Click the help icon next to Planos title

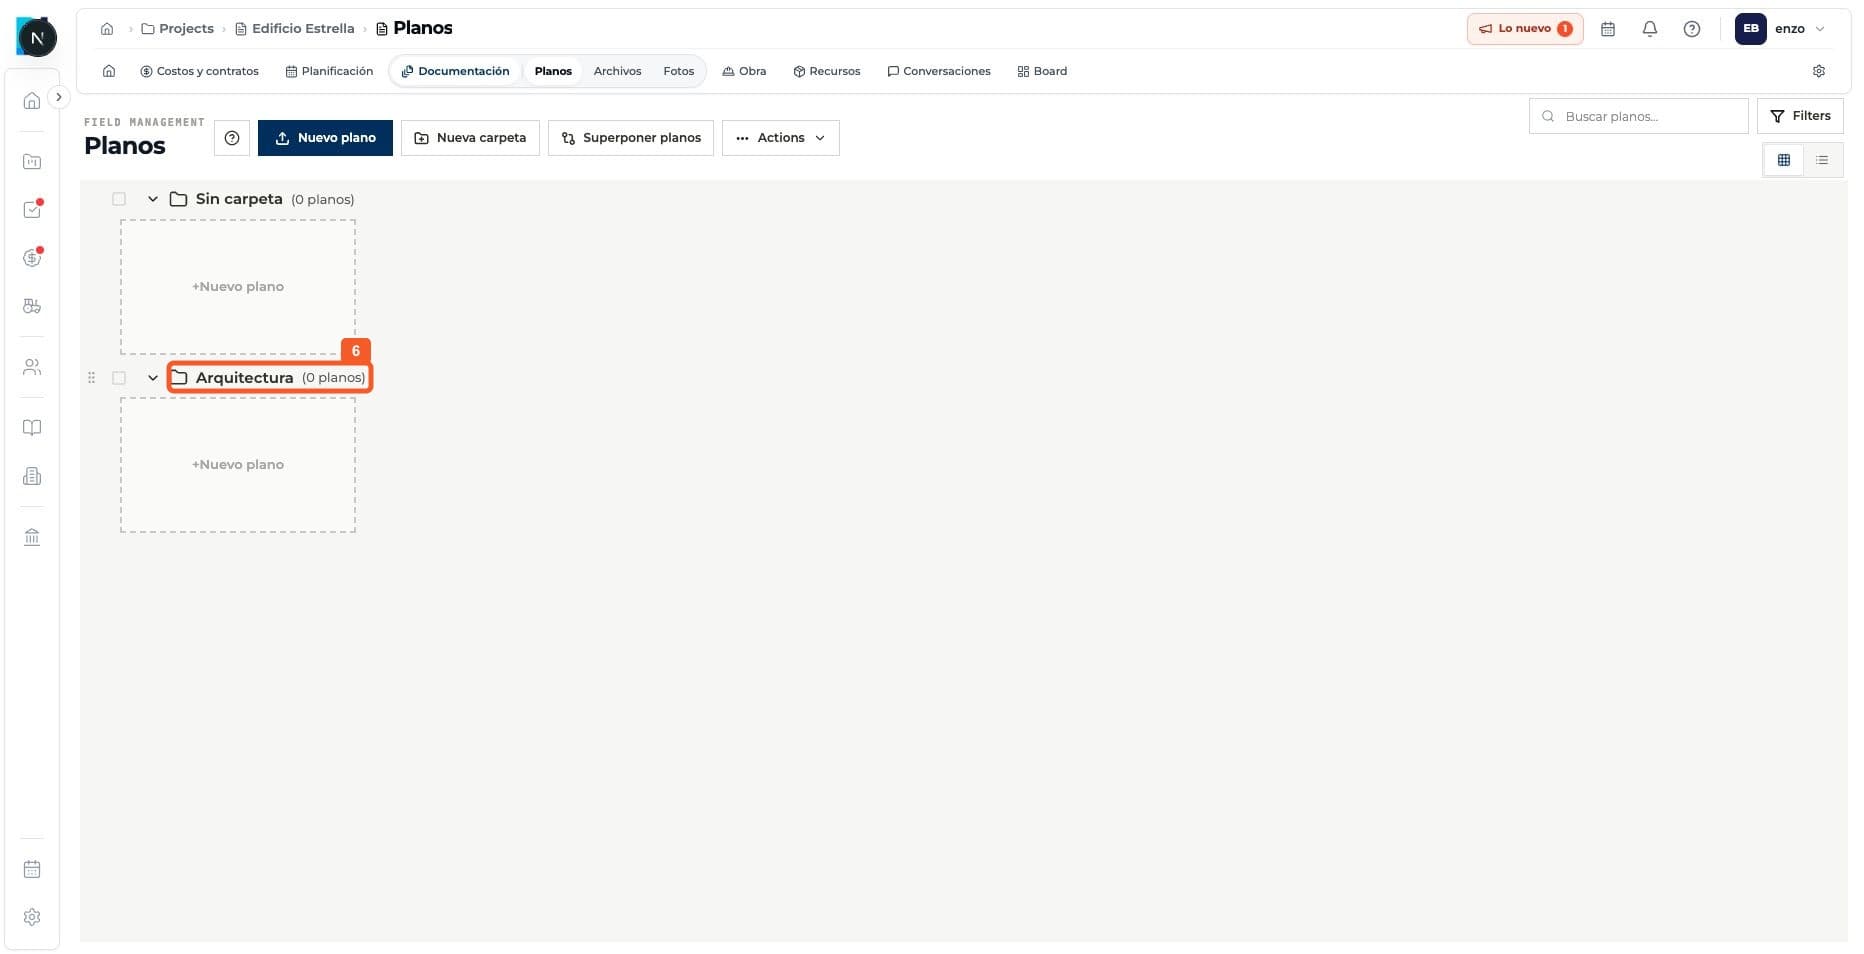coord(232,138)
